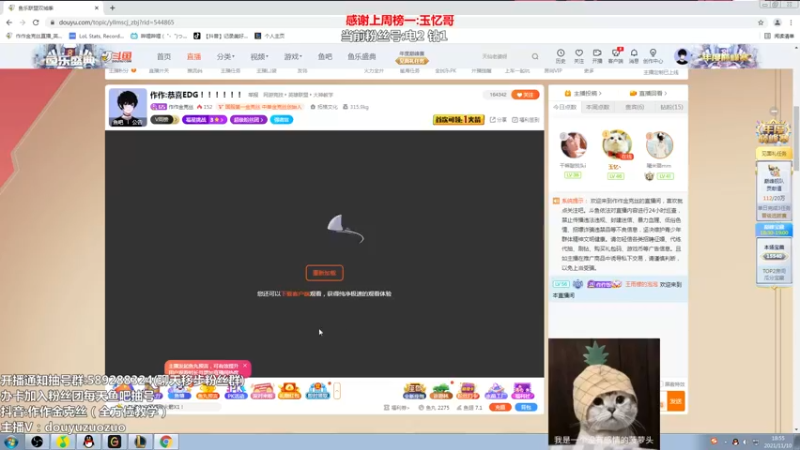
Task: Click the blue pill badge under room title
Action: tap(281, 120)
